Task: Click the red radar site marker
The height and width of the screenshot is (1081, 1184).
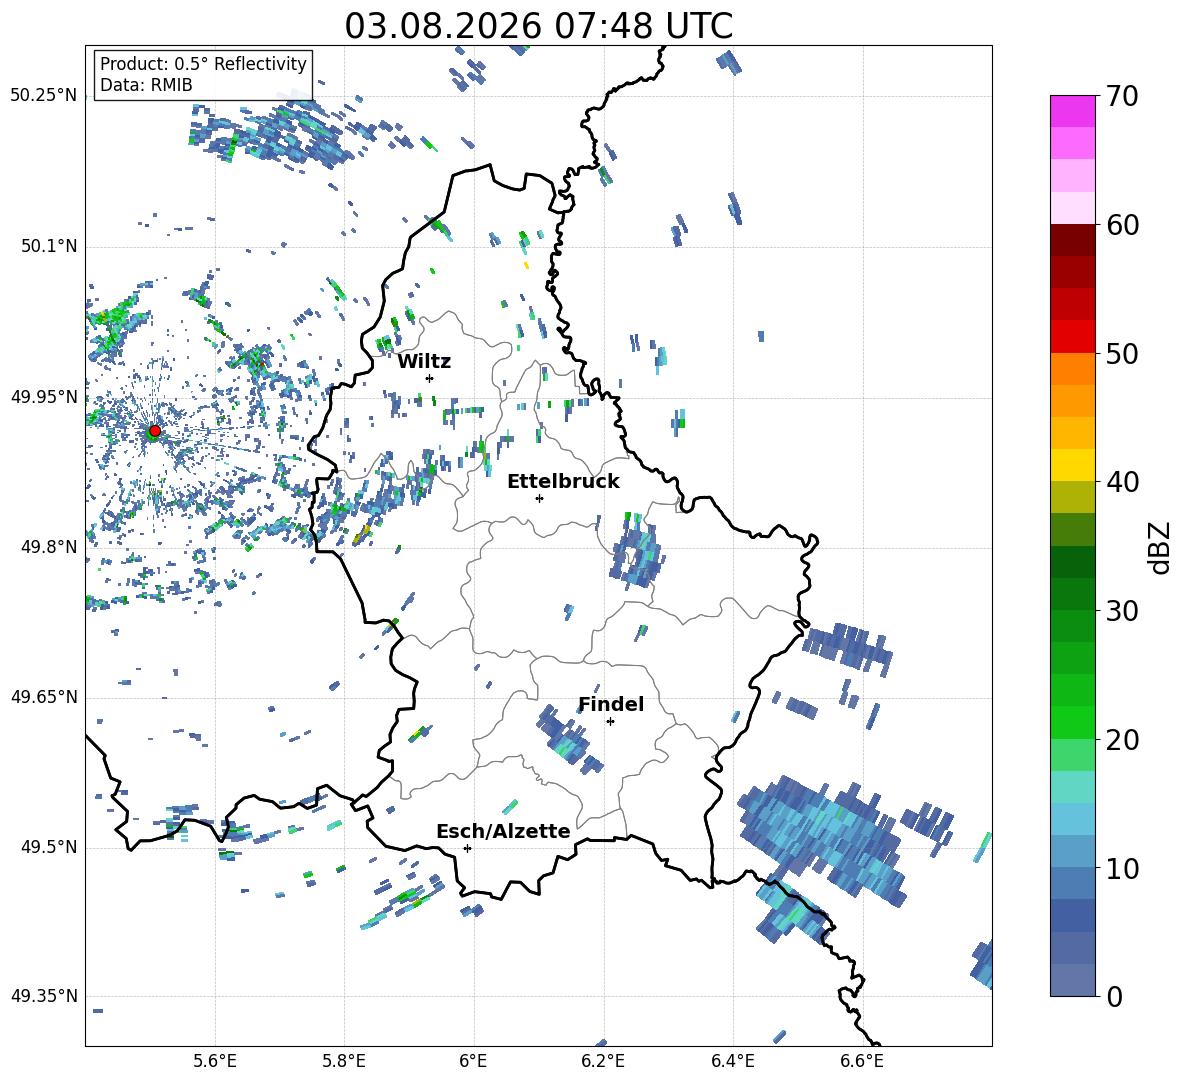Action: click(155, 431)
